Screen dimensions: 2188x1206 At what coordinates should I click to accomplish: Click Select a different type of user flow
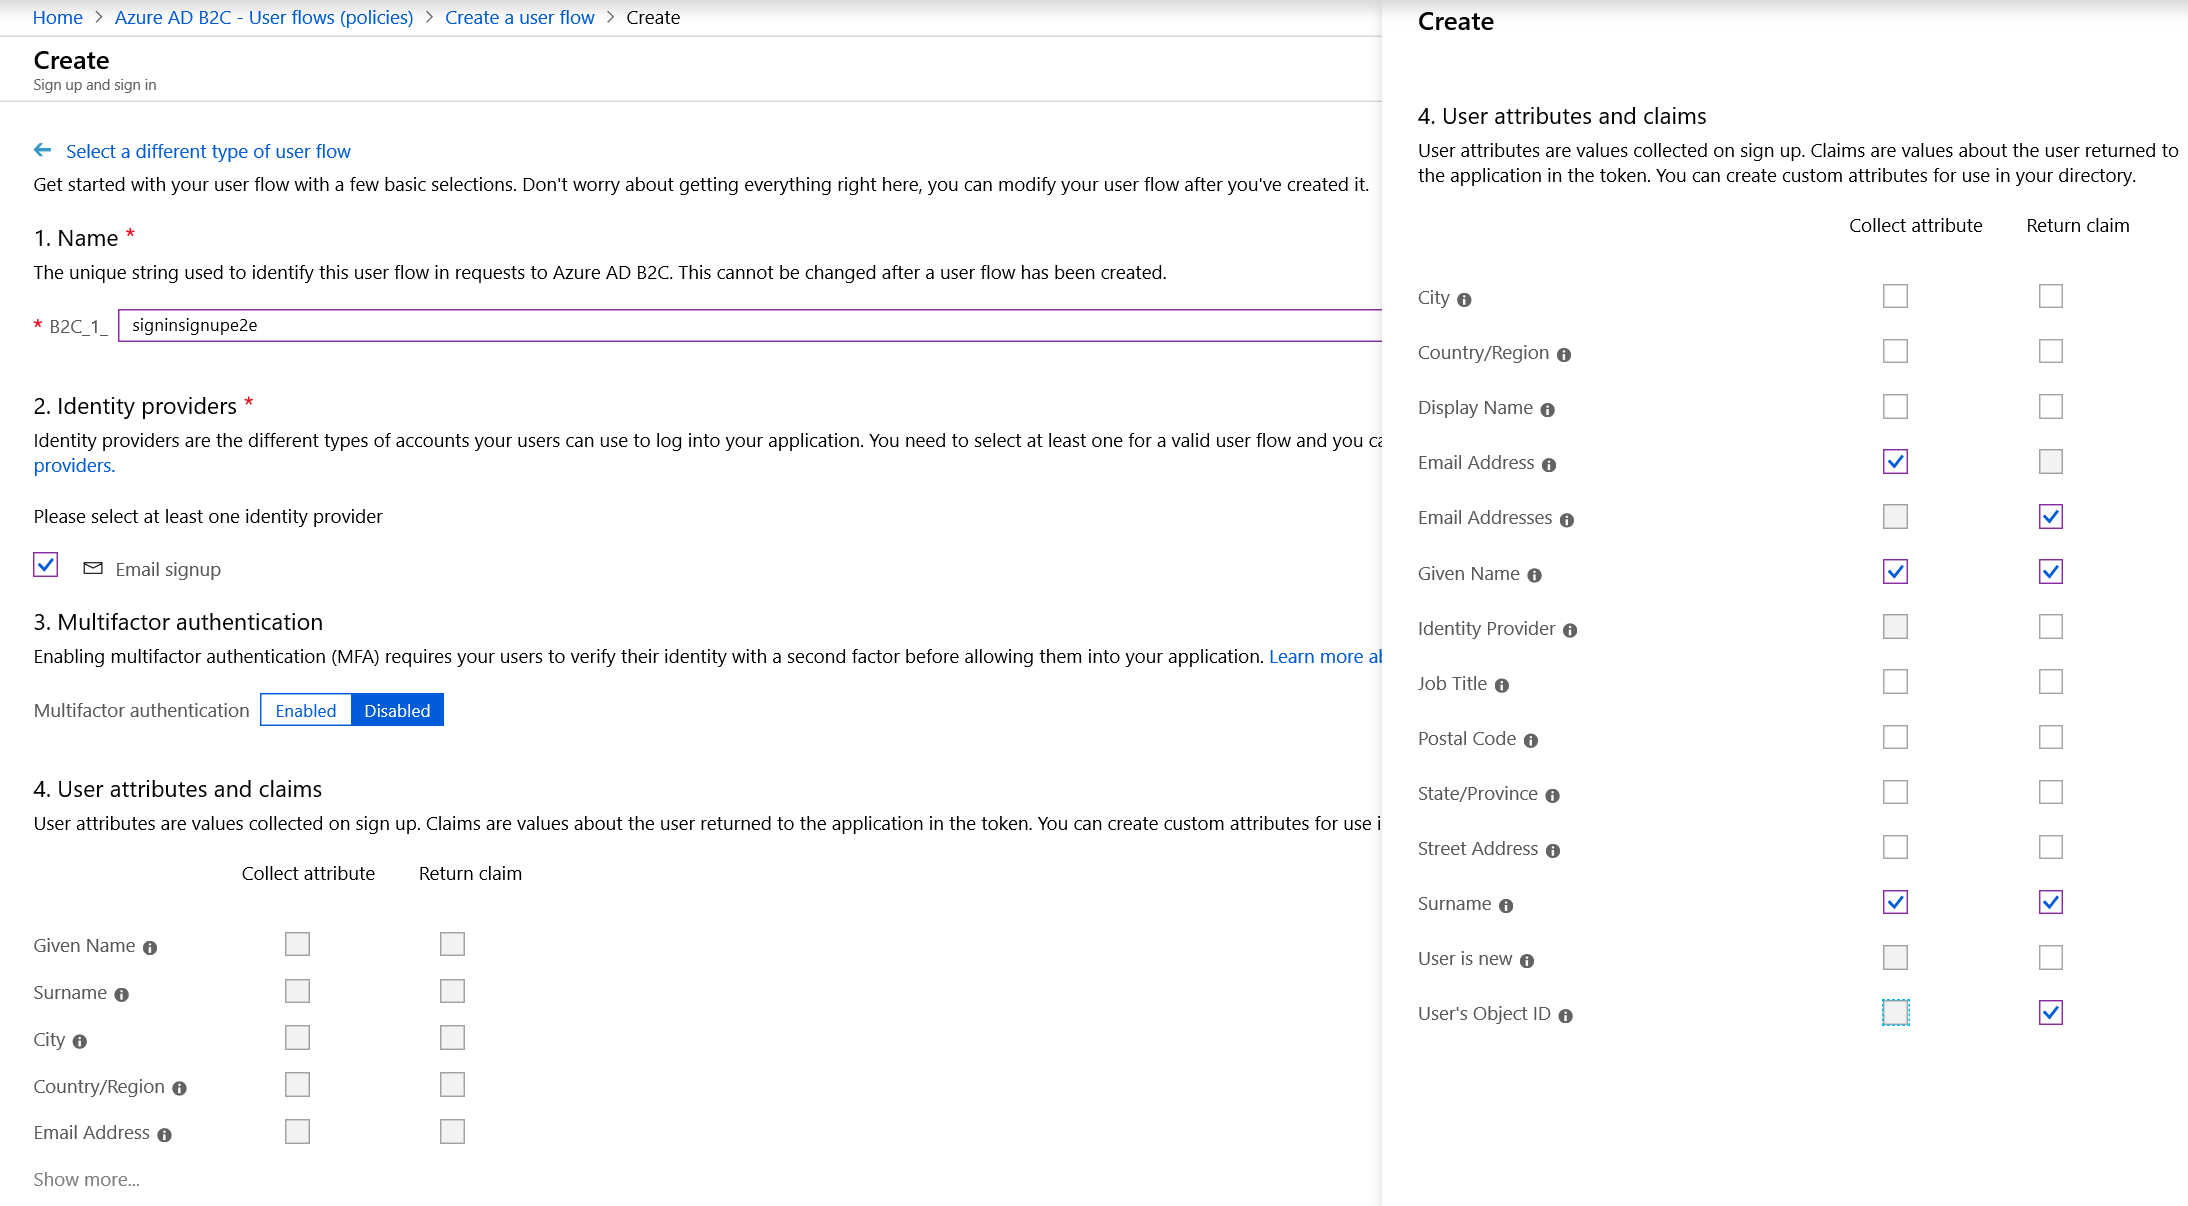coord(207,151)
